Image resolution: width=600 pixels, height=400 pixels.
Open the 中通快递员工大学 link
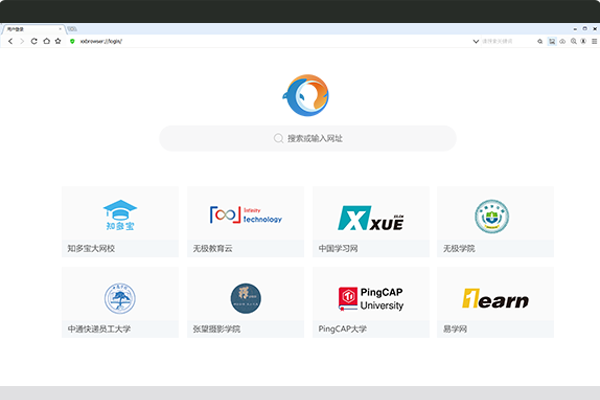99,329
